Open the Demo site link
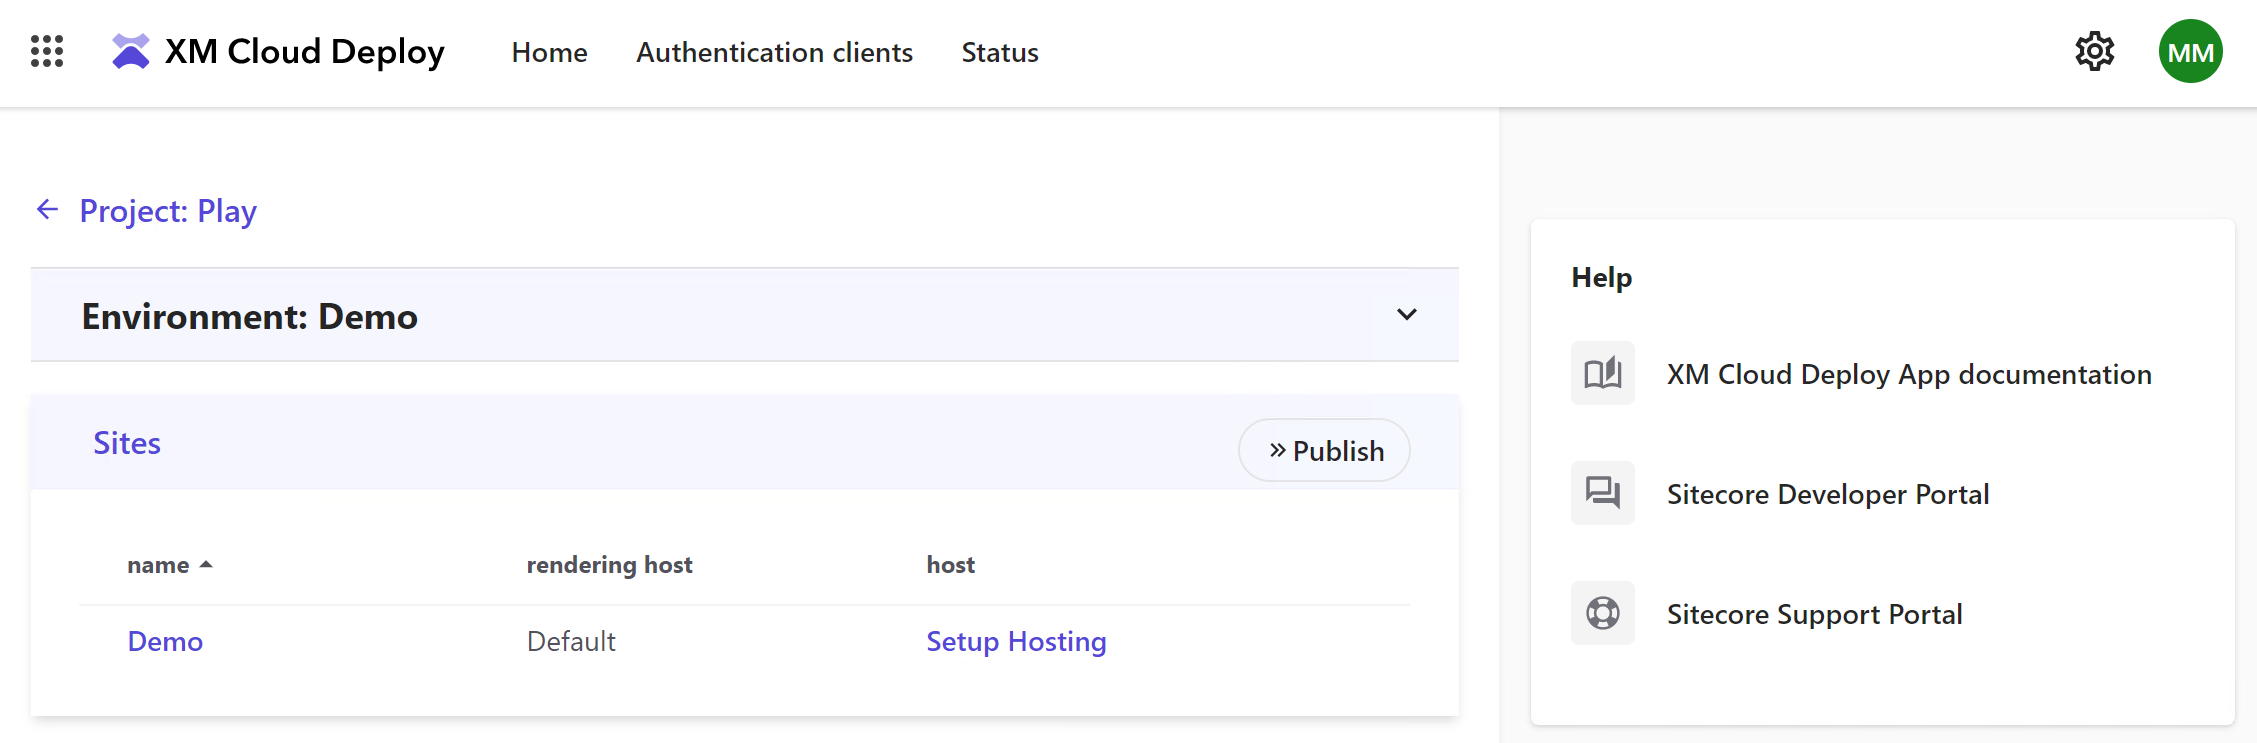This screenshot has height=743, width=2257. tap(165, 641)
